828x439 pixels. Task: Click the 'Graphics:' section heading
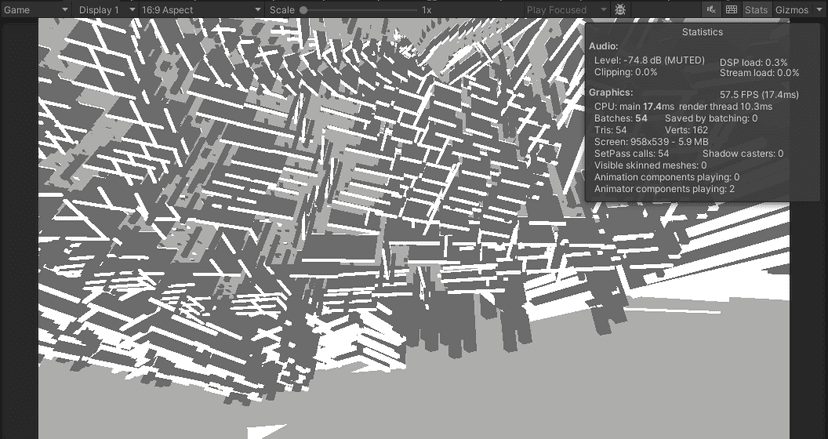(610, 92)
